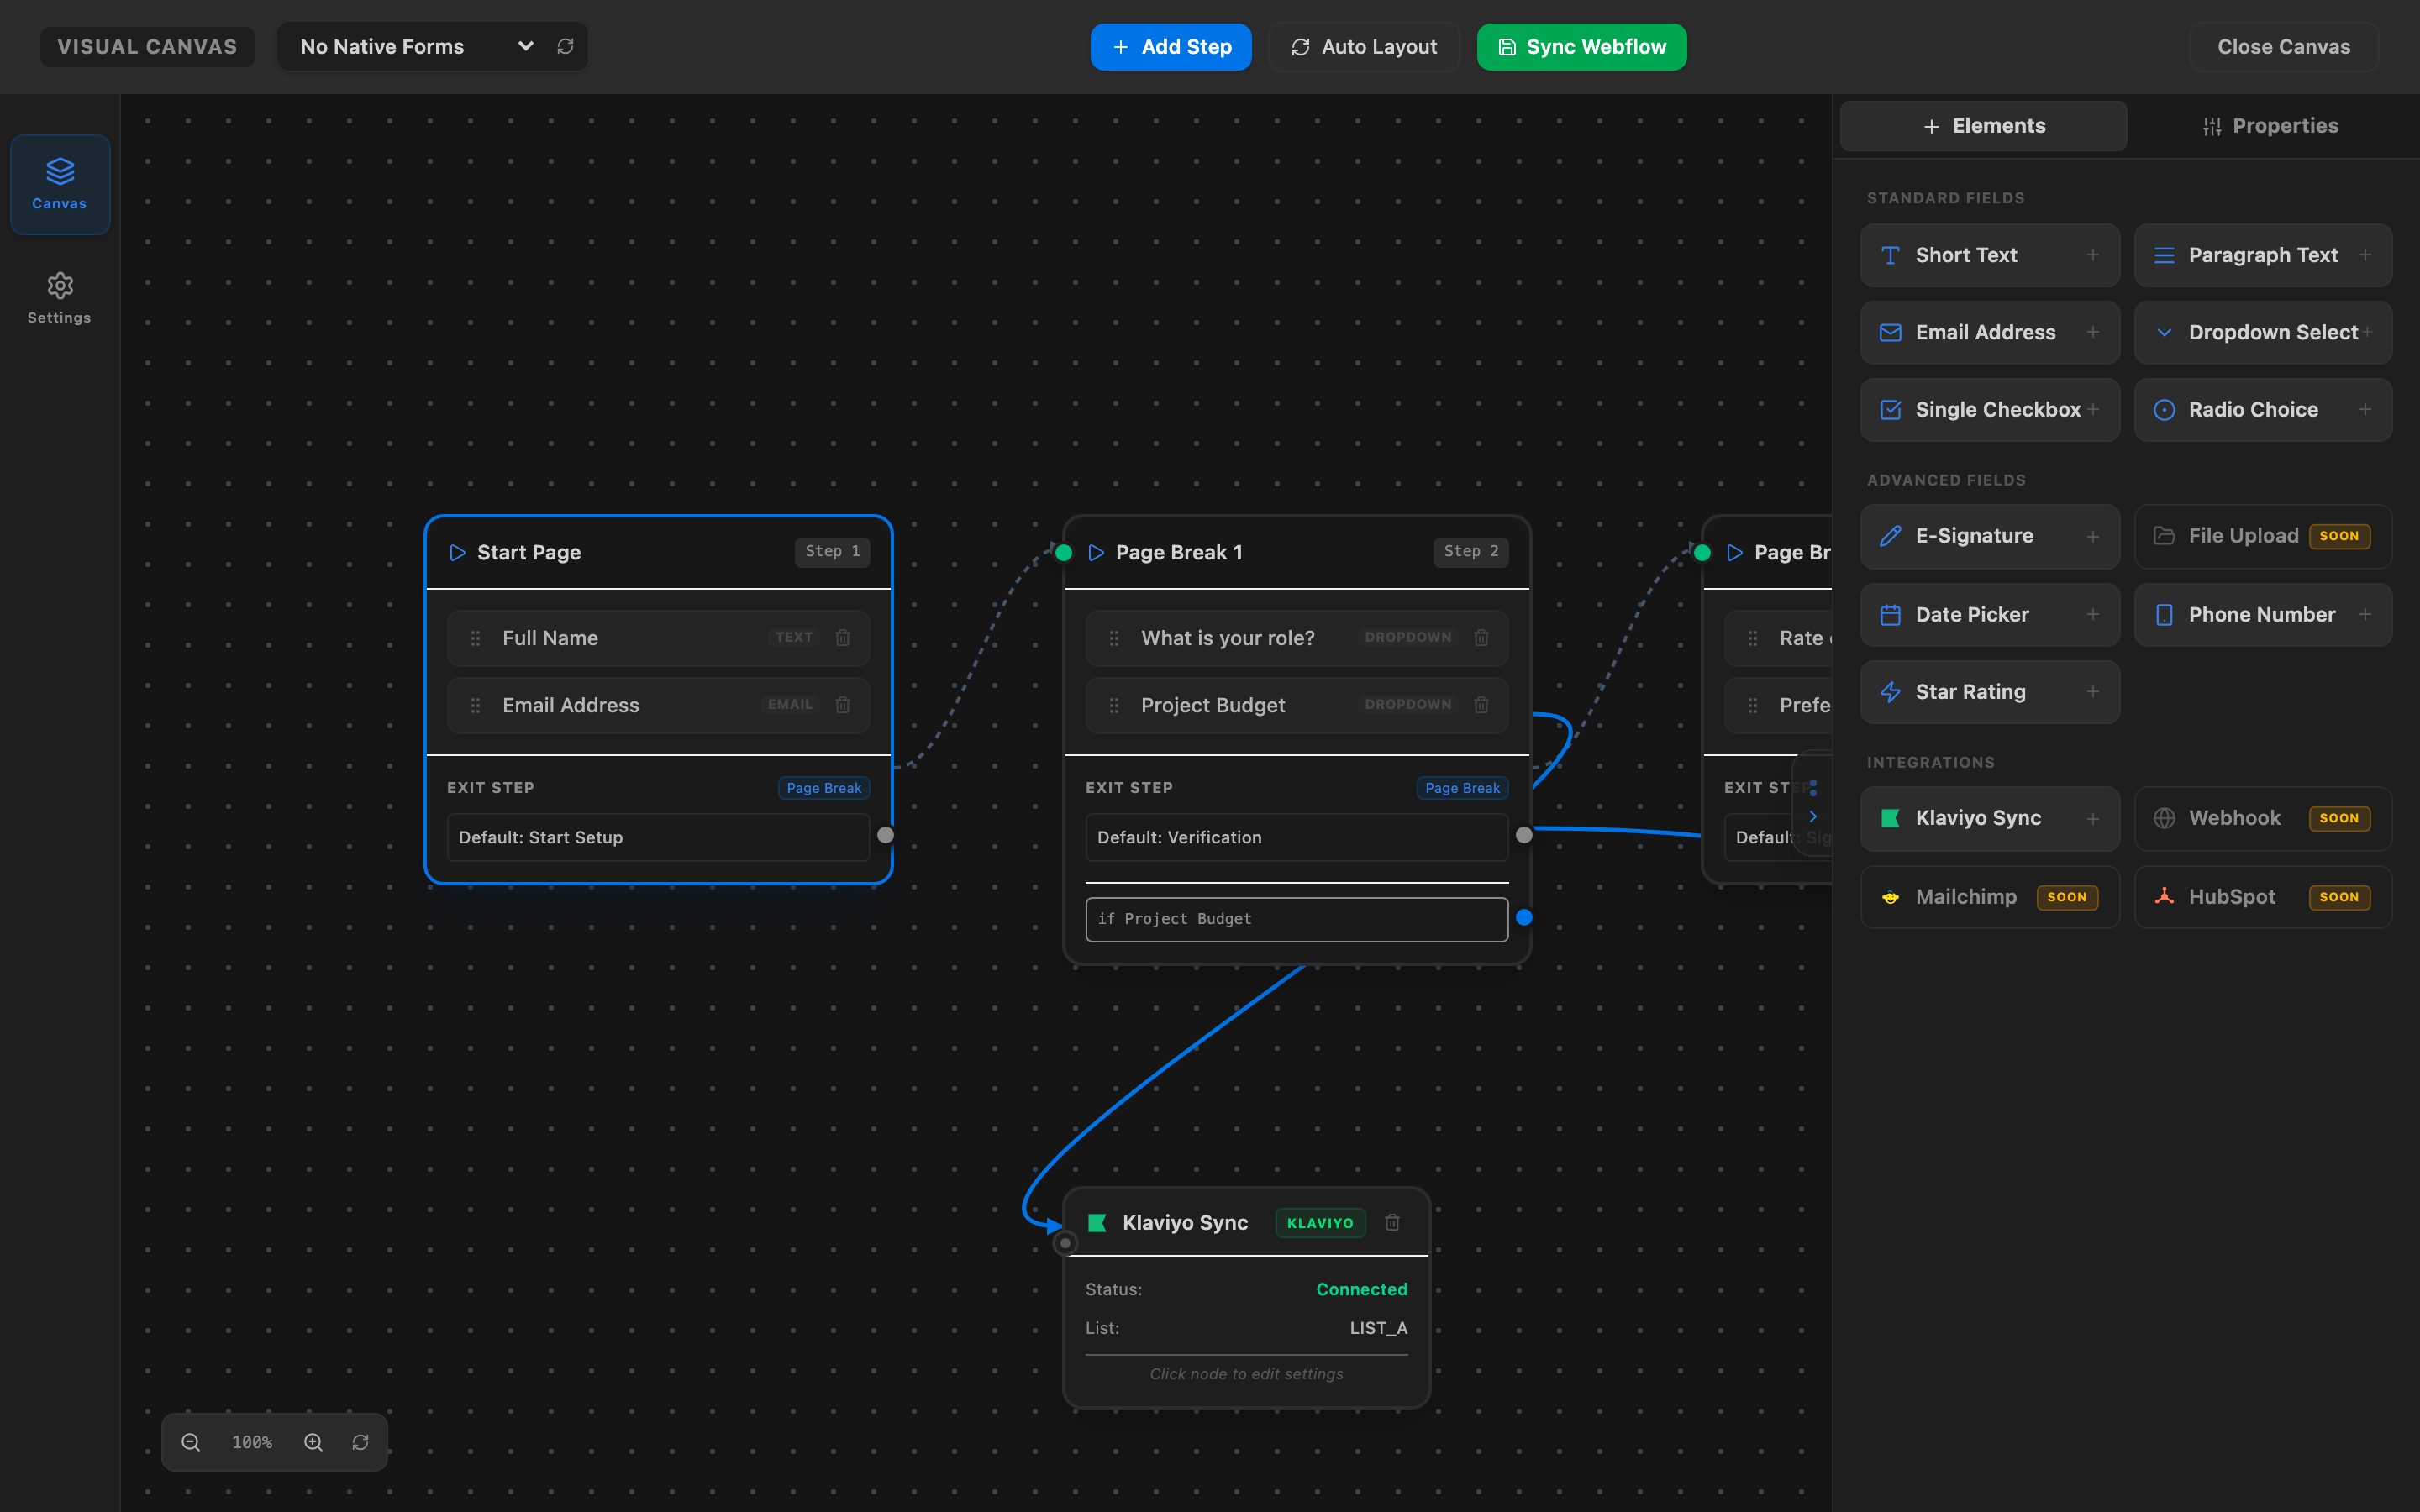Zoom out the canvas
2420x1512 pixels.
191,1442
